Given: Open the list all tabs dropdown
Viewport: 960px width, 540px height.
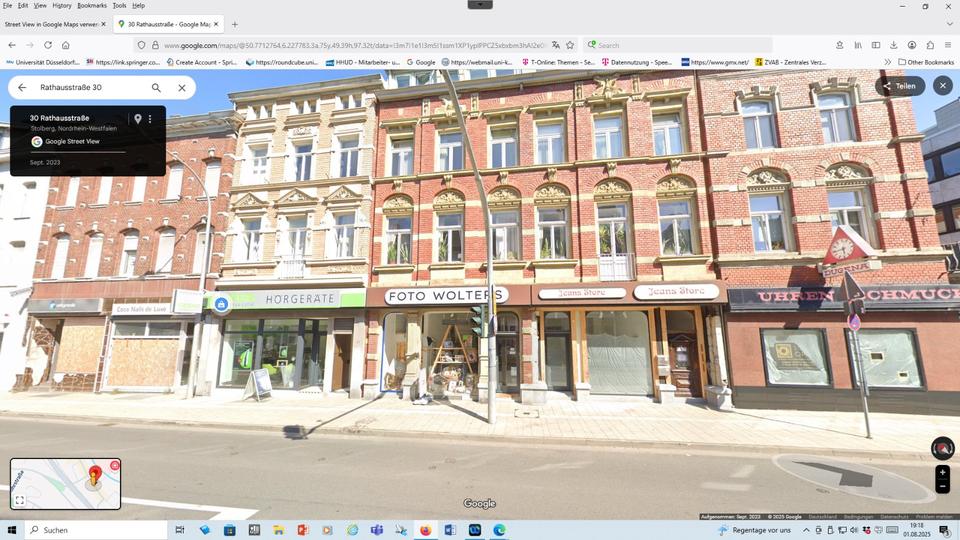Looking at the screenshot, I should (x=950, y=24).
